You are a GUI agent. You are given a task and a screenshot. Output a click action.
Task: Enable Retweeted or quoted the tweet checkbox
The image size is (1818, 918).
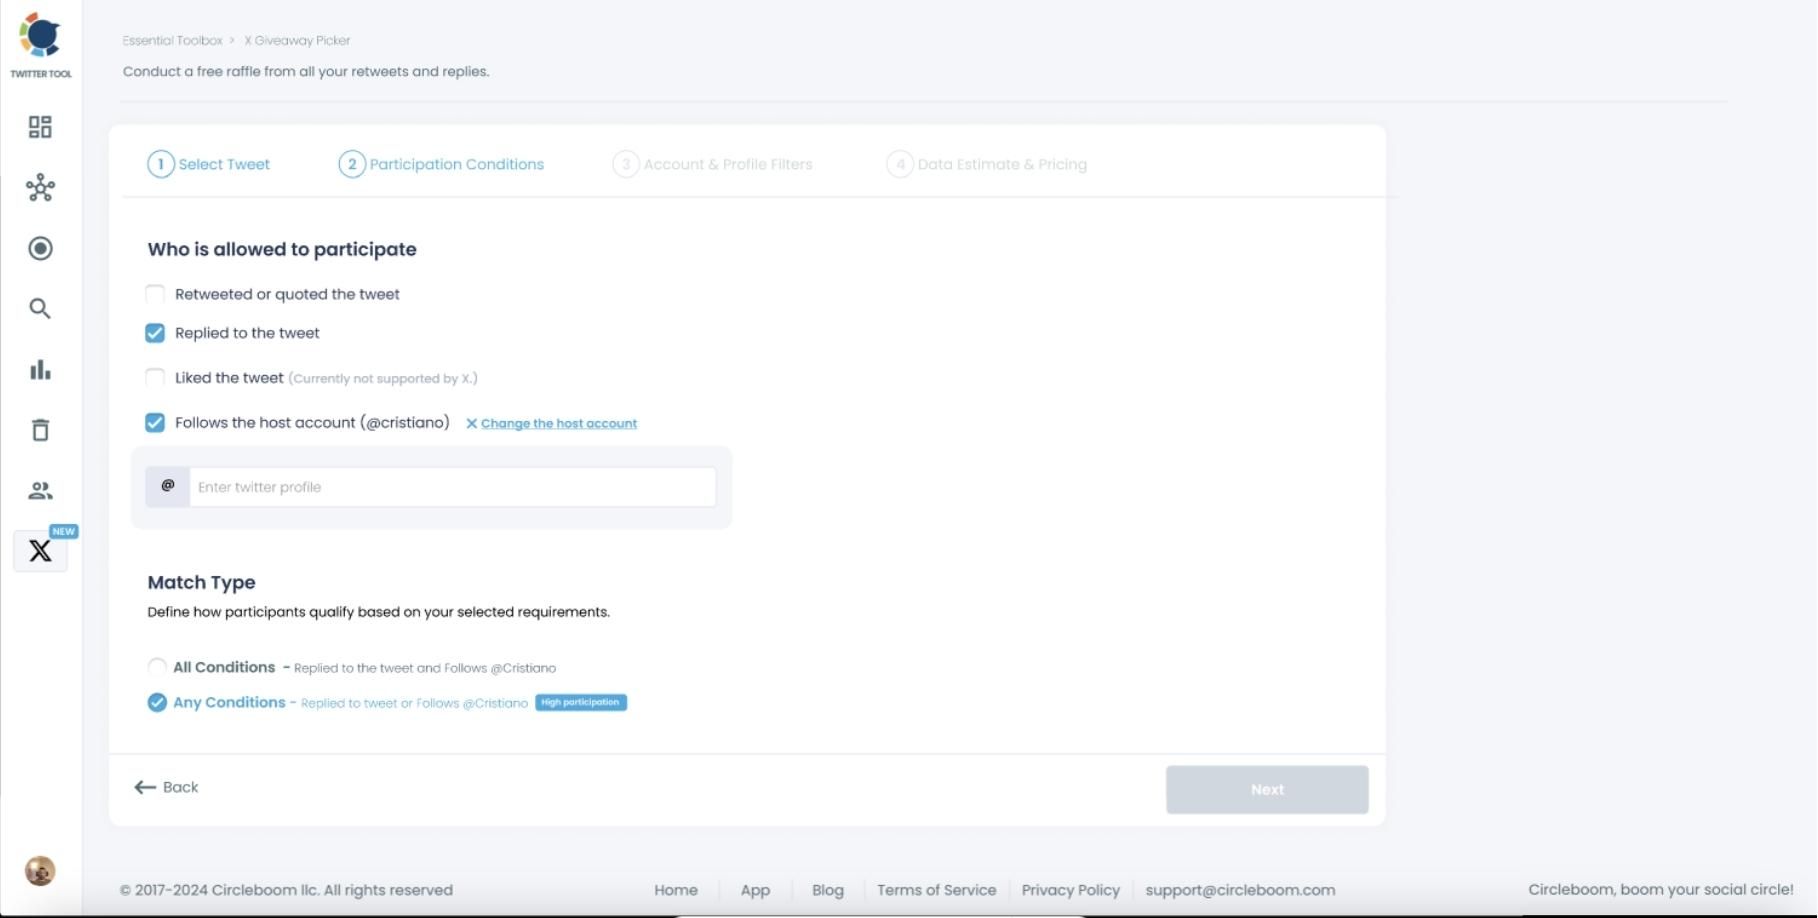pyautogui.click(x=155, y=294)
